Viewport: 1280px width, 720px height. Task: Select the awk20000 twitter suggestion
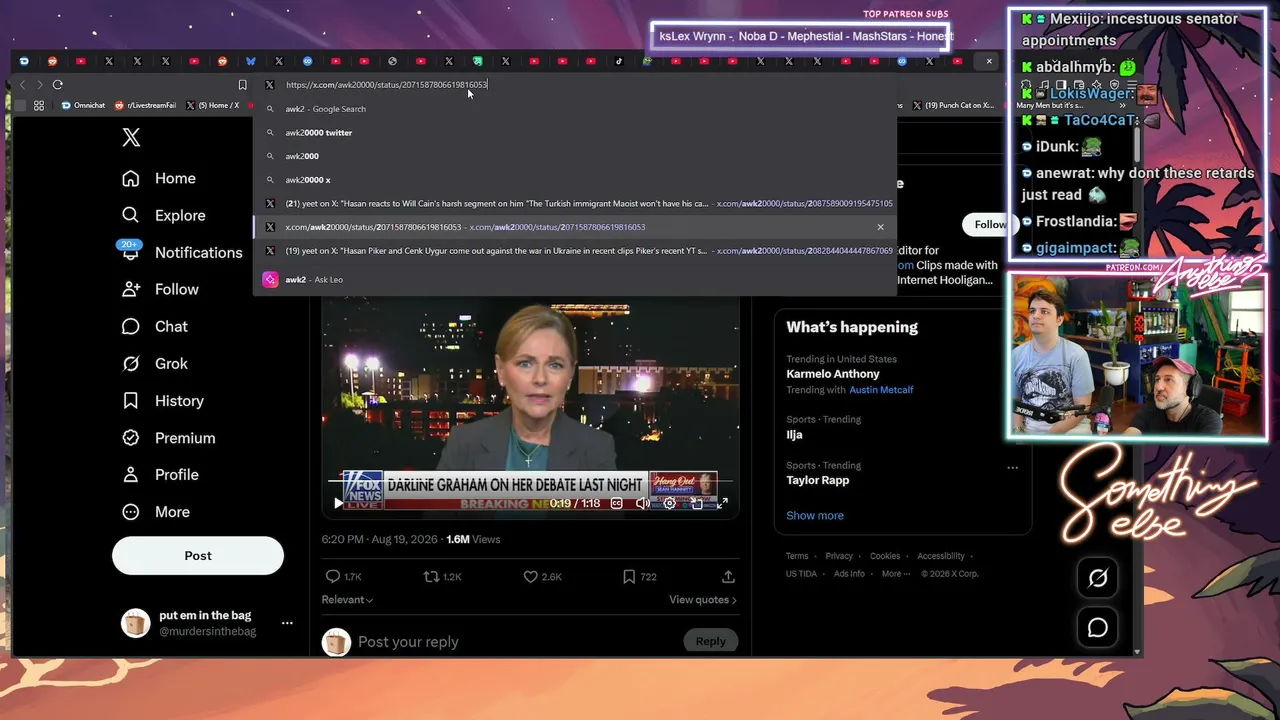click(x=575, y=132)
